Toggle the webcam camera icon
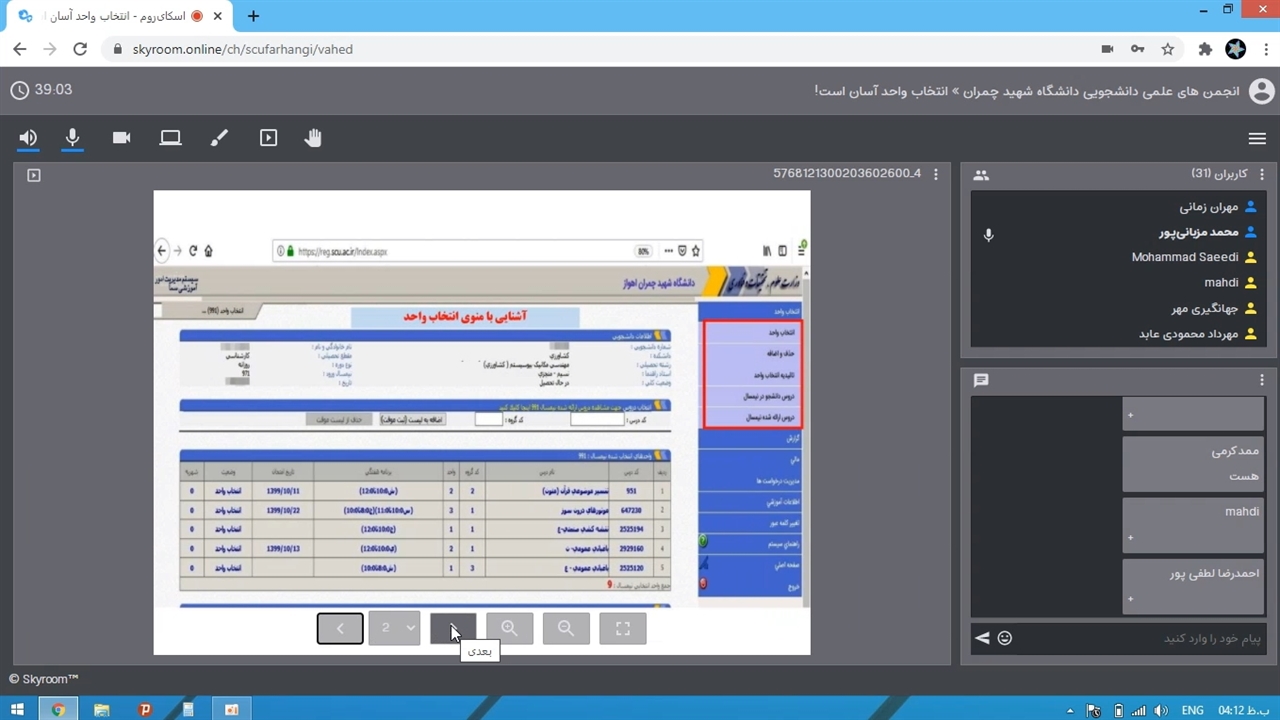This screenshot has width=1280, height=720. (x=121, y=138)
